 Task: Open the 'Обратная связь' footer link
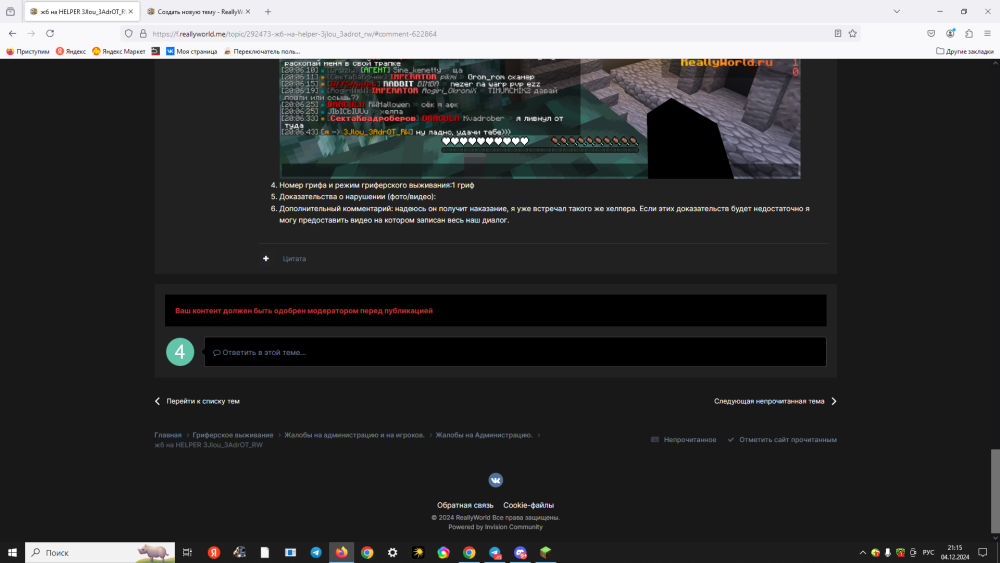pyautogui.click(x=465, y=505)
